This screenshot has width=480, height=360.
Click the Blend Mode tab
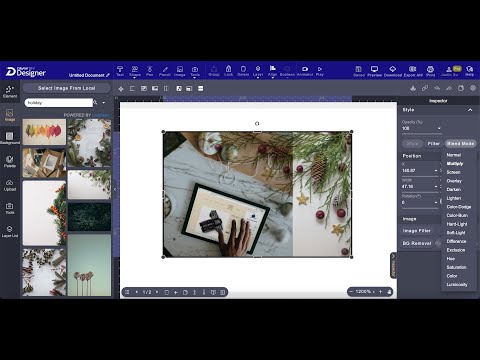460,143
